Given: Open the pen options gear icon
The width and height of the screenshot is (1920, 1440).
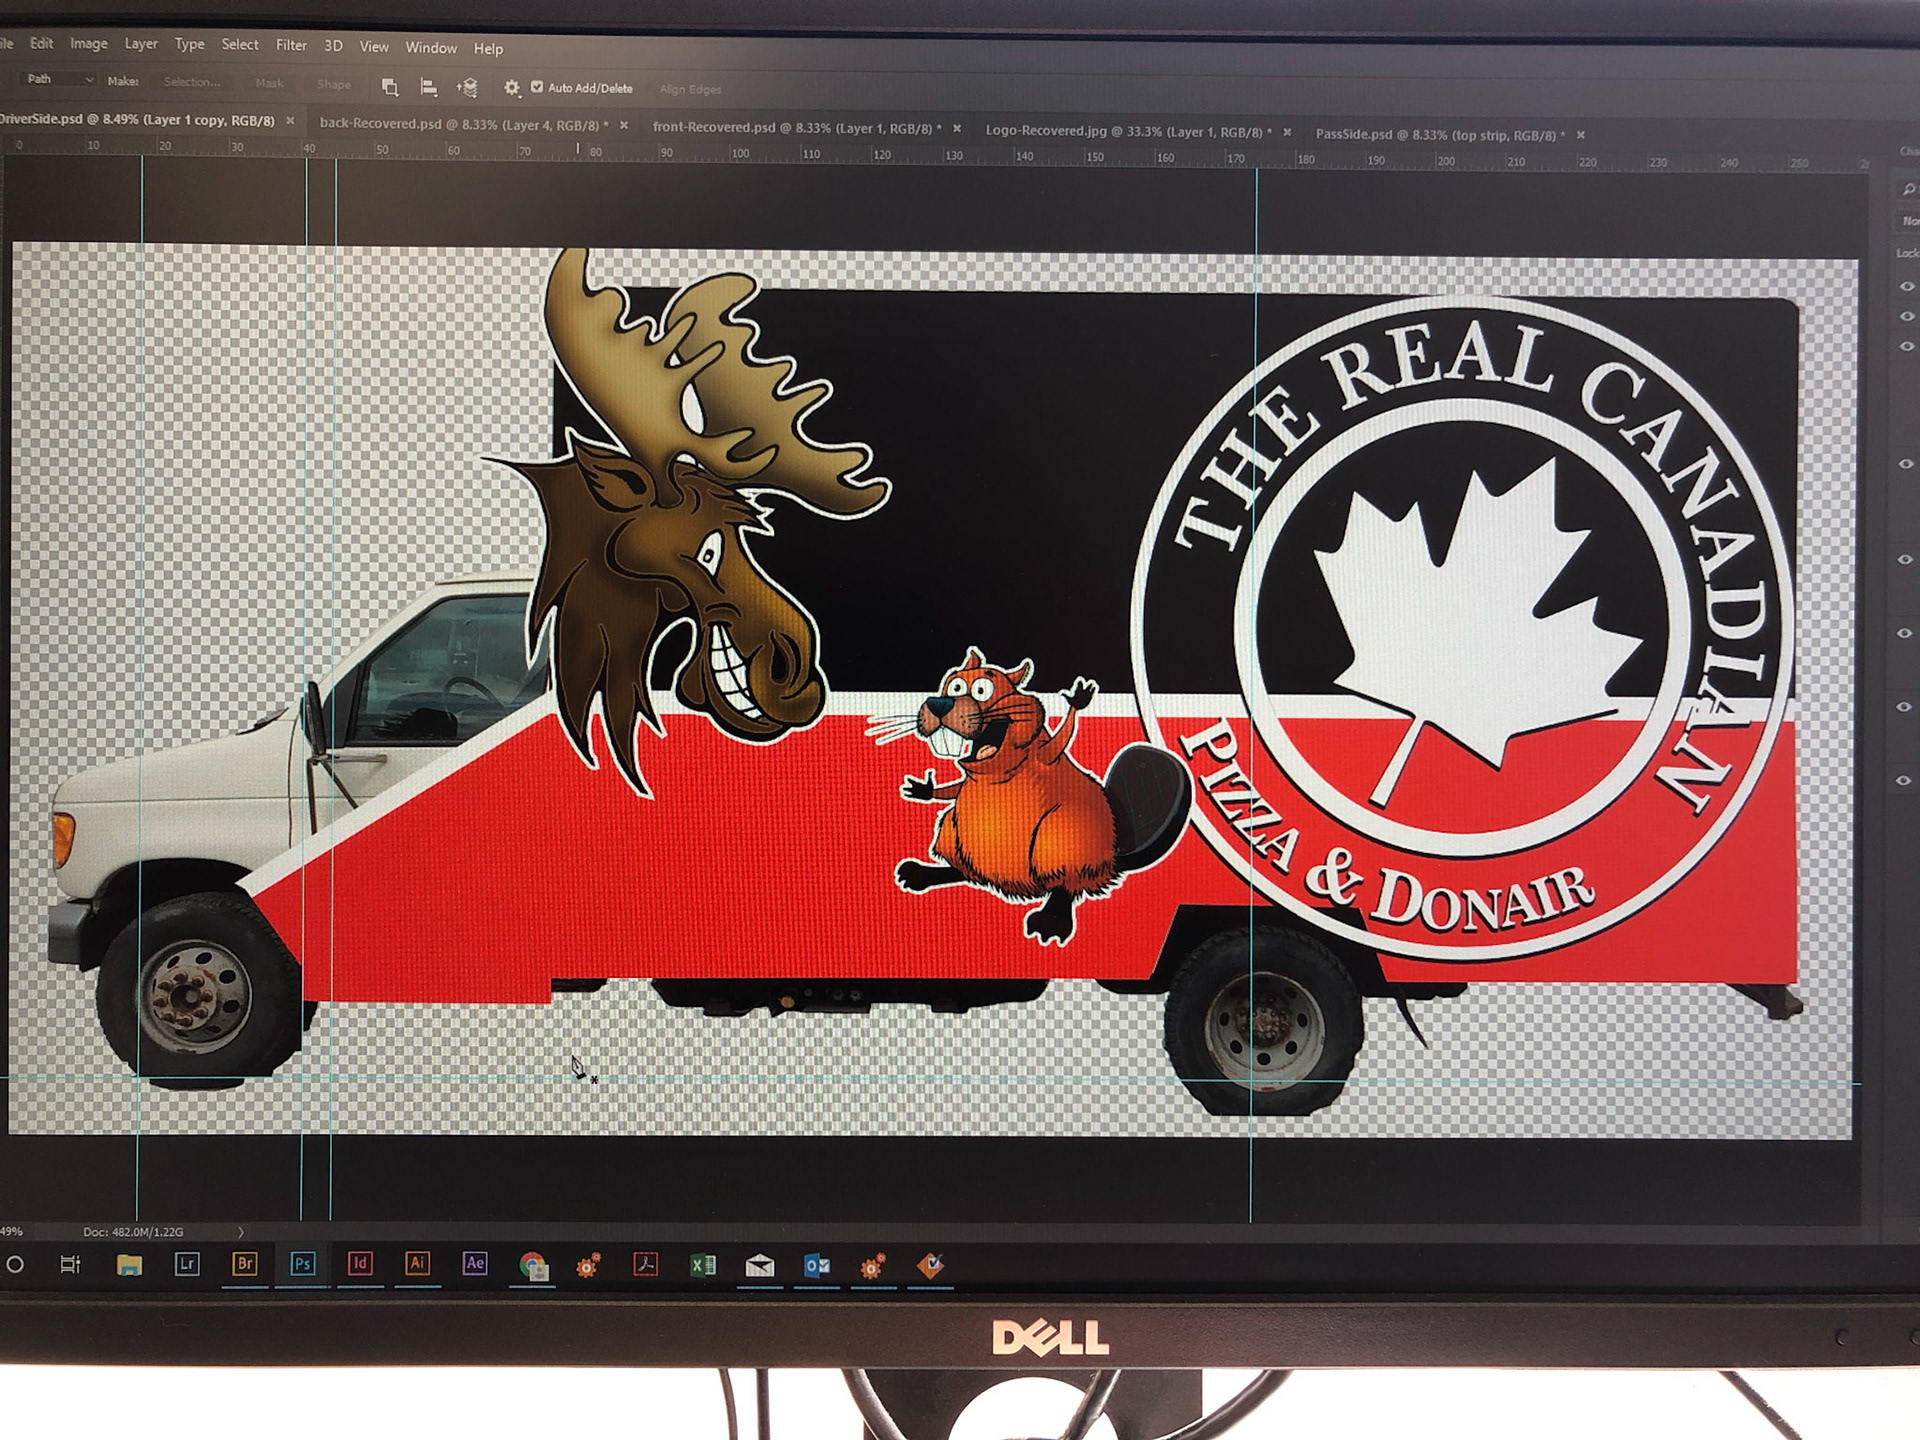Looking at the screenshot, I should click(512, 88).
